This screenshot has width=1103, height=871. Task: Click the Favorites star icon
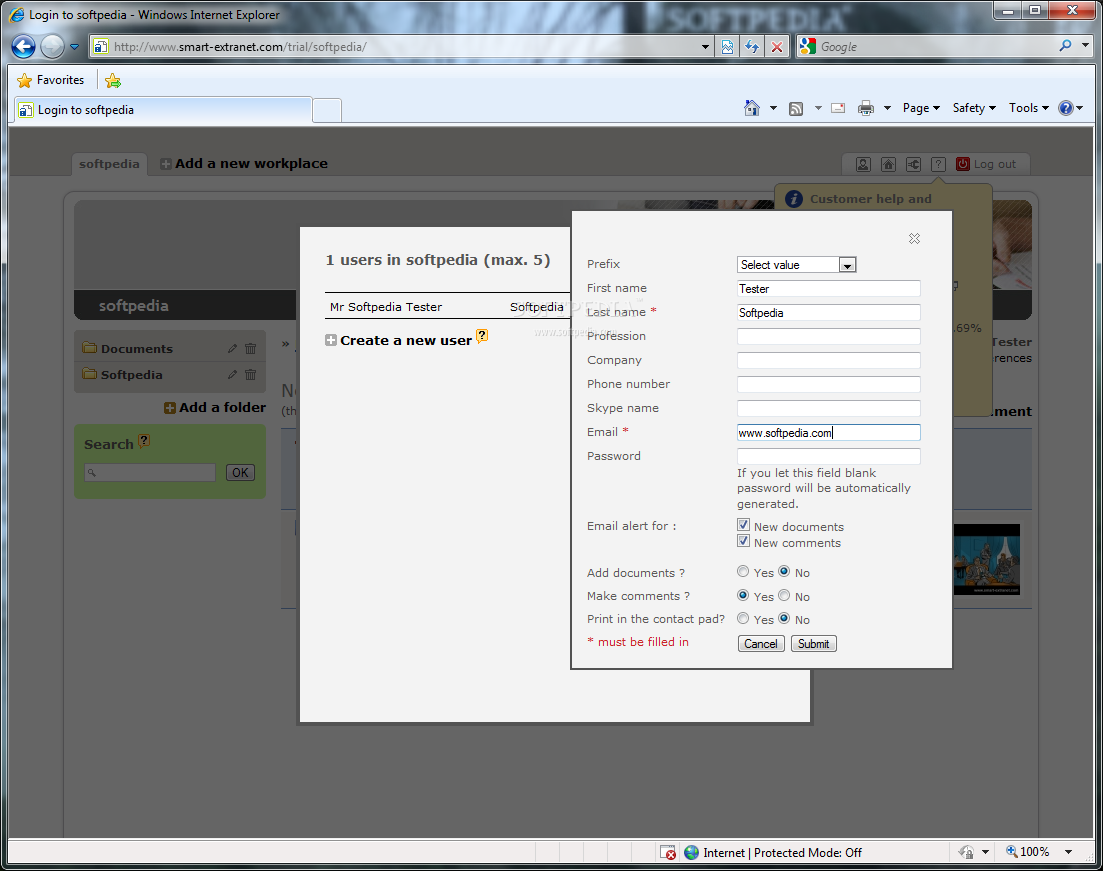click(x=25, y=80)
